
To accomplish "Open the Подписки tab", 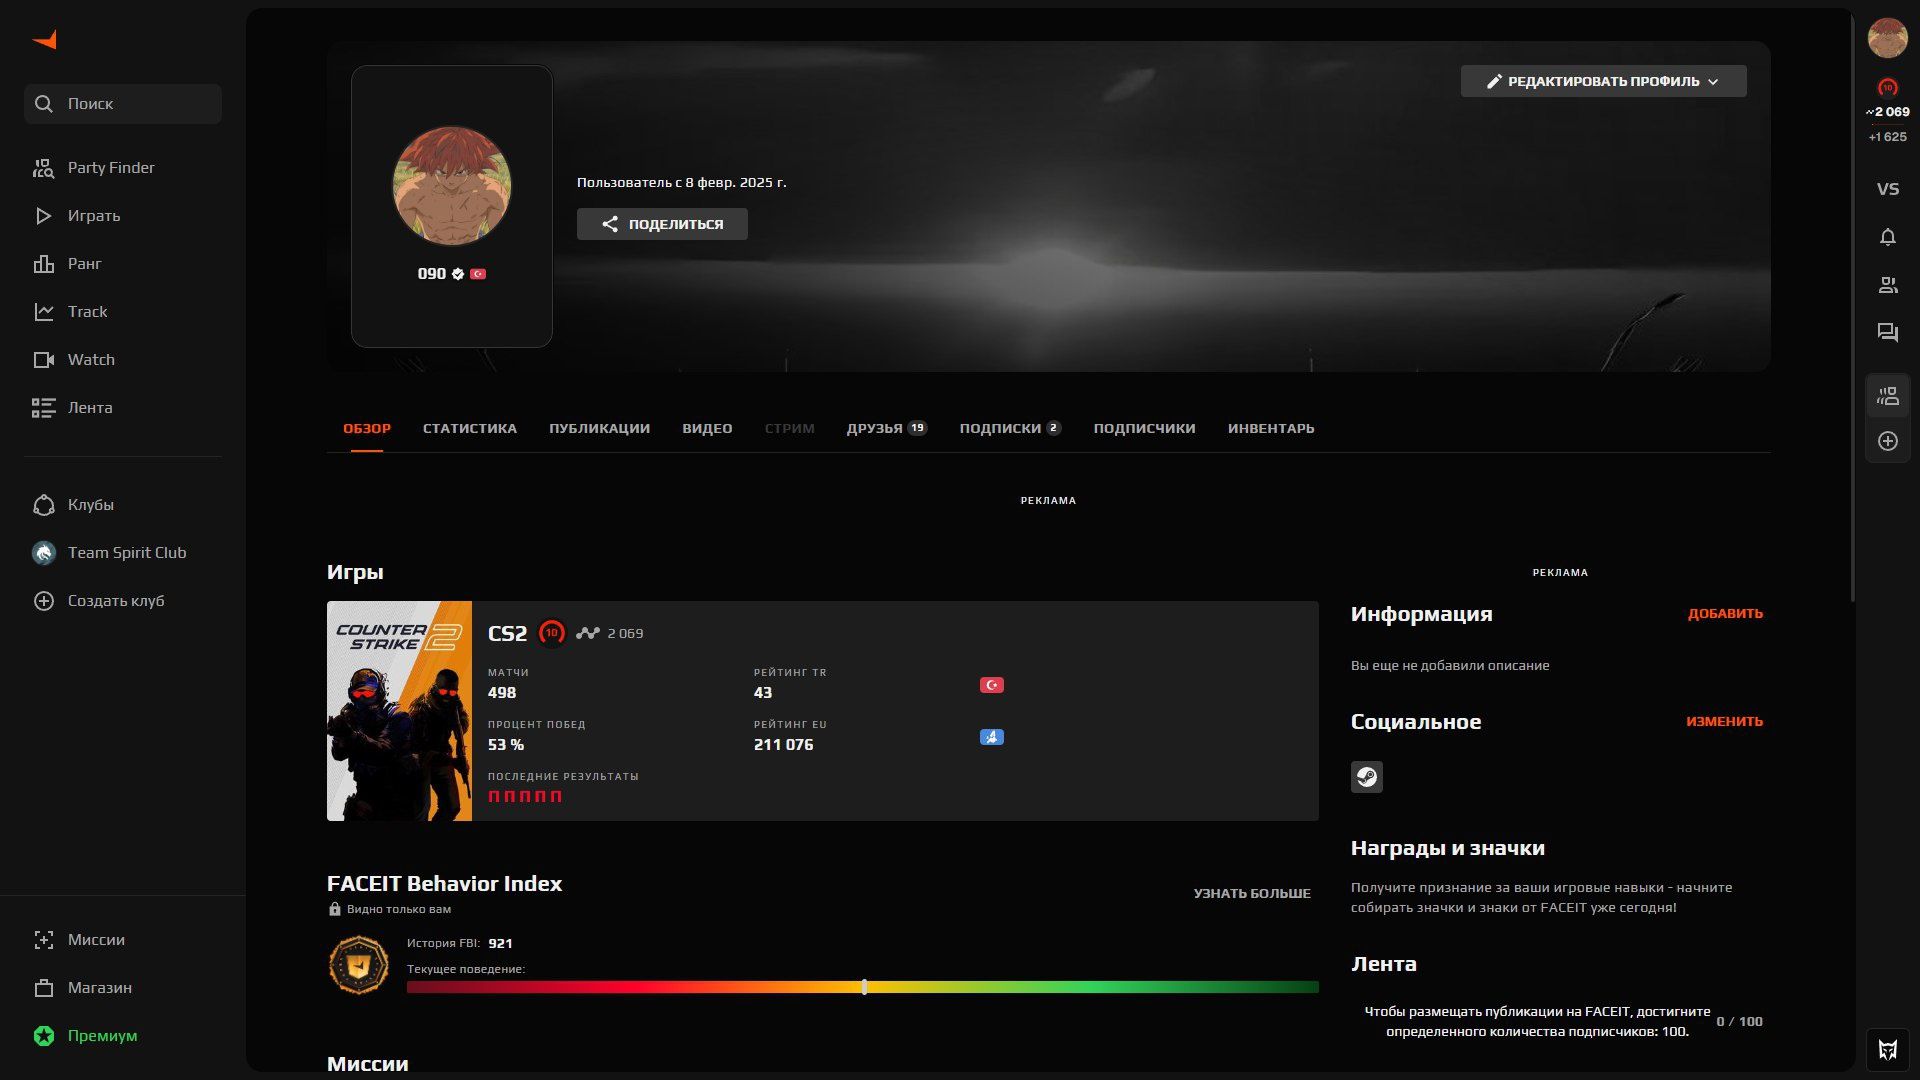I will (1010, 428).
